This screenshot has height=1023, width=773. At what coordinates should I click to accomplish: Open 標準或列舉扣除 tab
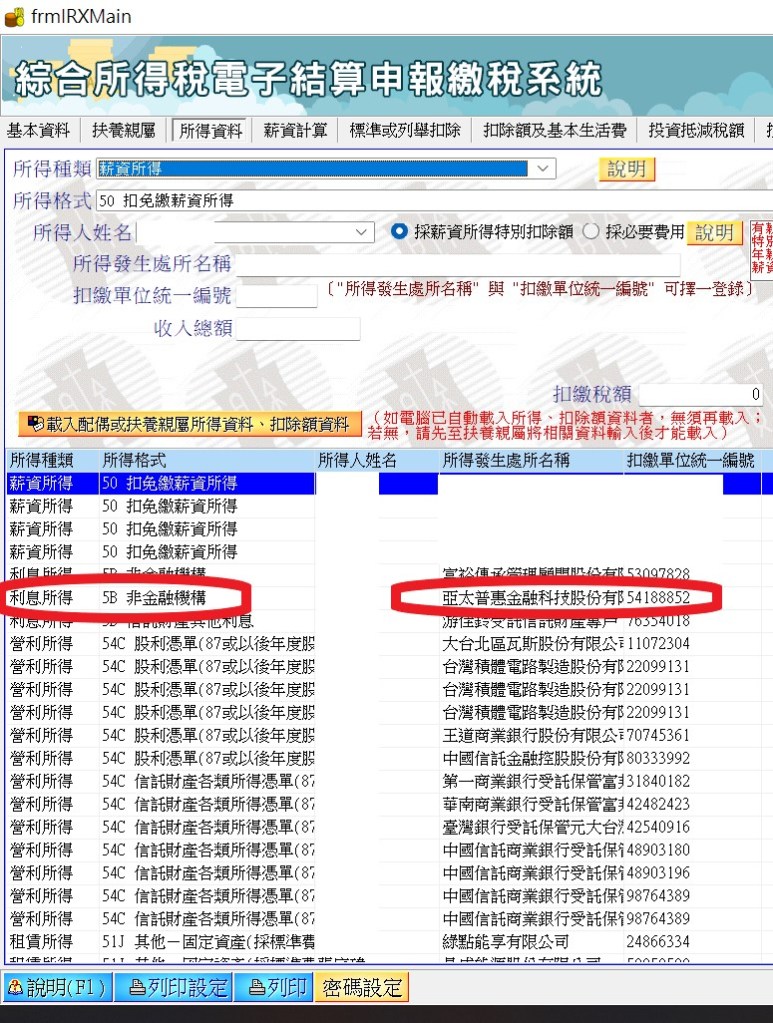(405, 130)
